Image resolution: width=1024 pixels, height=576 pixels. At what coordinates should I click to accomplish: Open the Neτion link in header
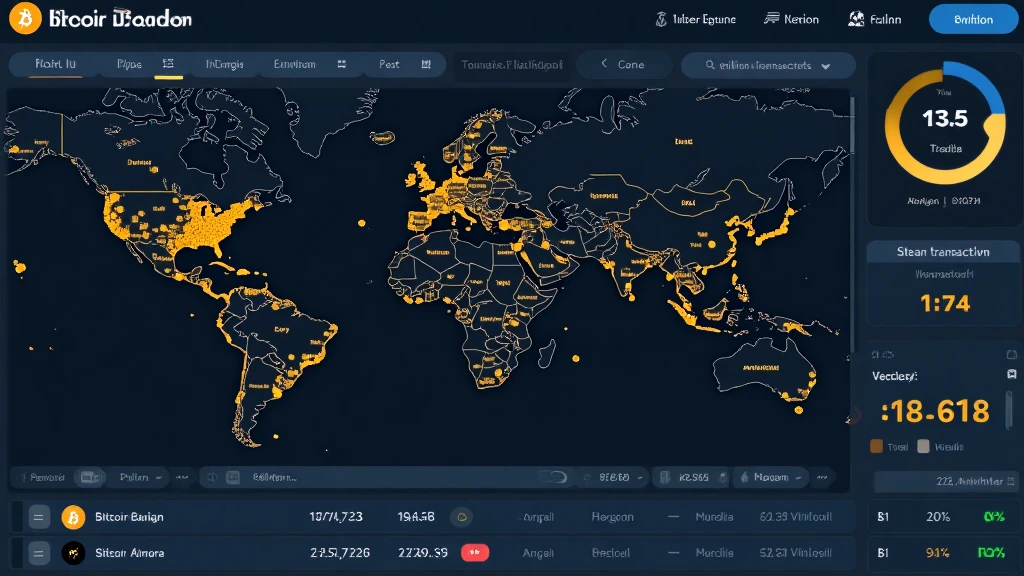801,20
